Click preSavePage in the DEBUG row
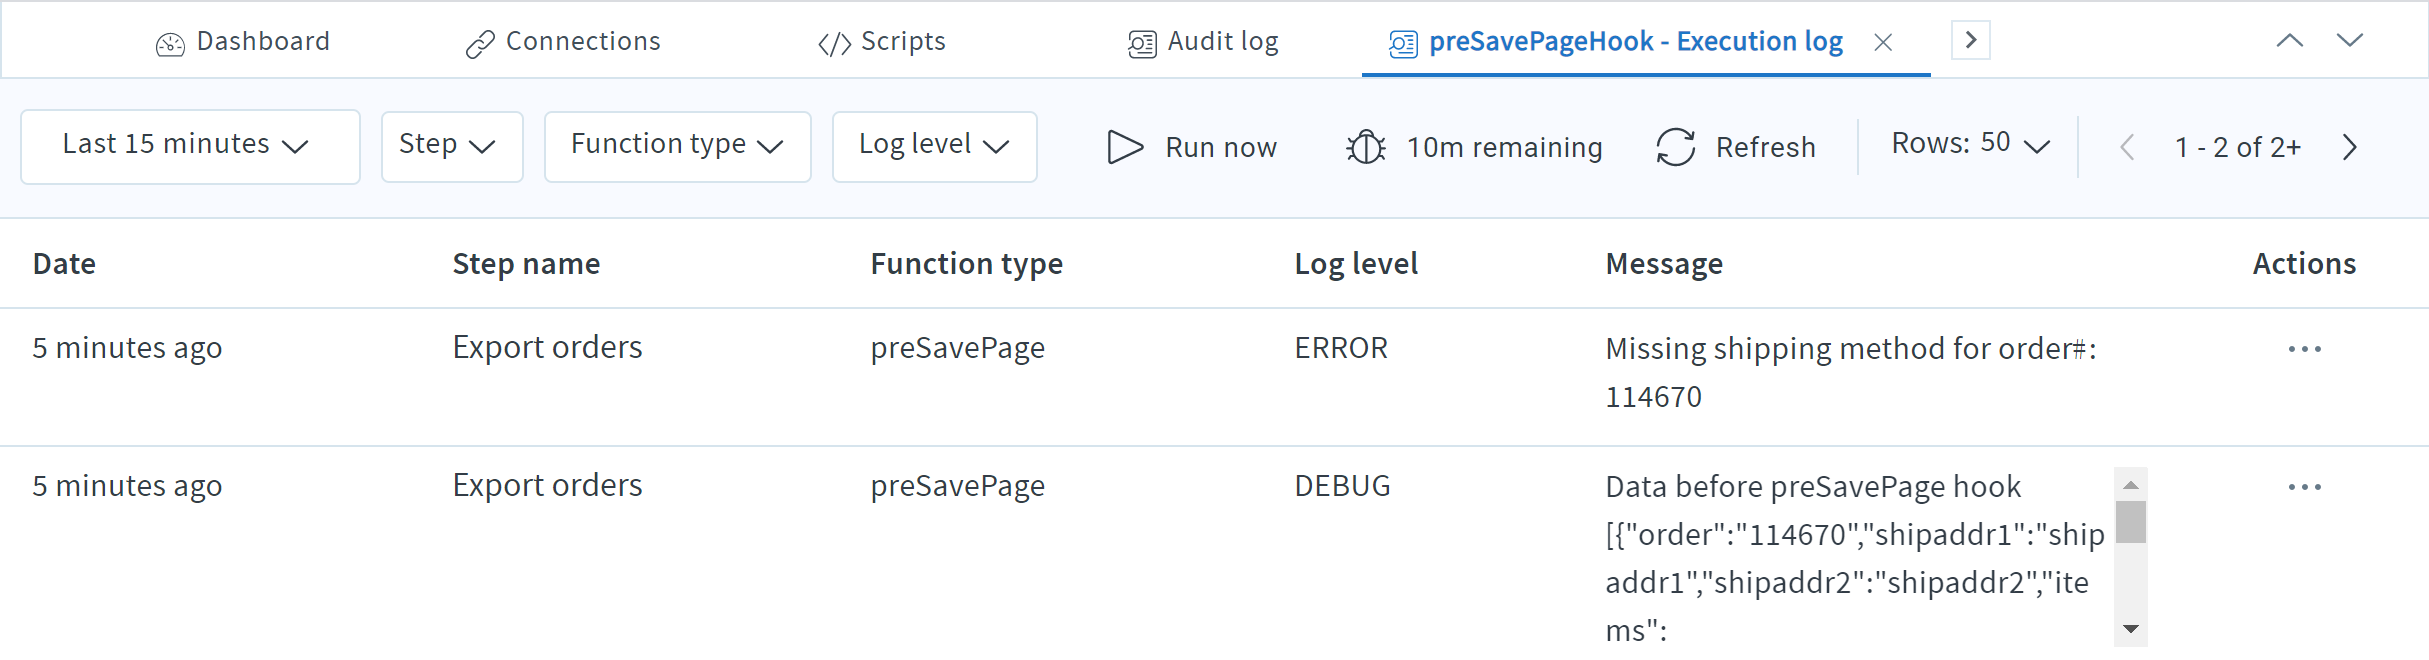Image resolution: width=2429 pixels, height=660 pixels. (x=957, y=486)
